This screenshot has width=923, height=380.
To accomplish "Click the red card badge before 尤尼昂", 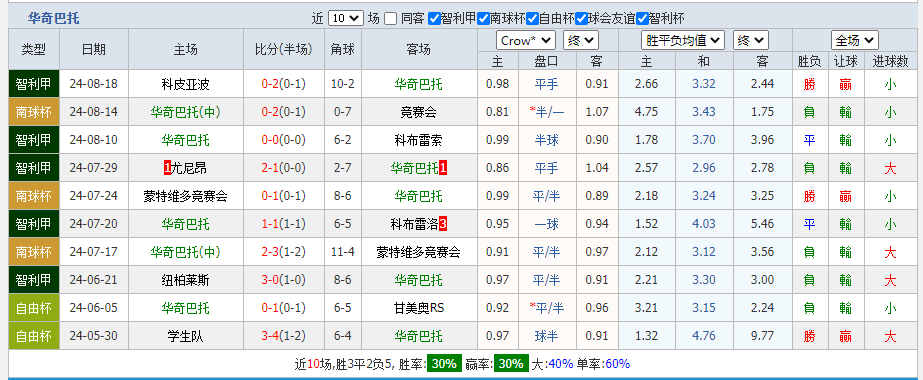I will [167, 168].
